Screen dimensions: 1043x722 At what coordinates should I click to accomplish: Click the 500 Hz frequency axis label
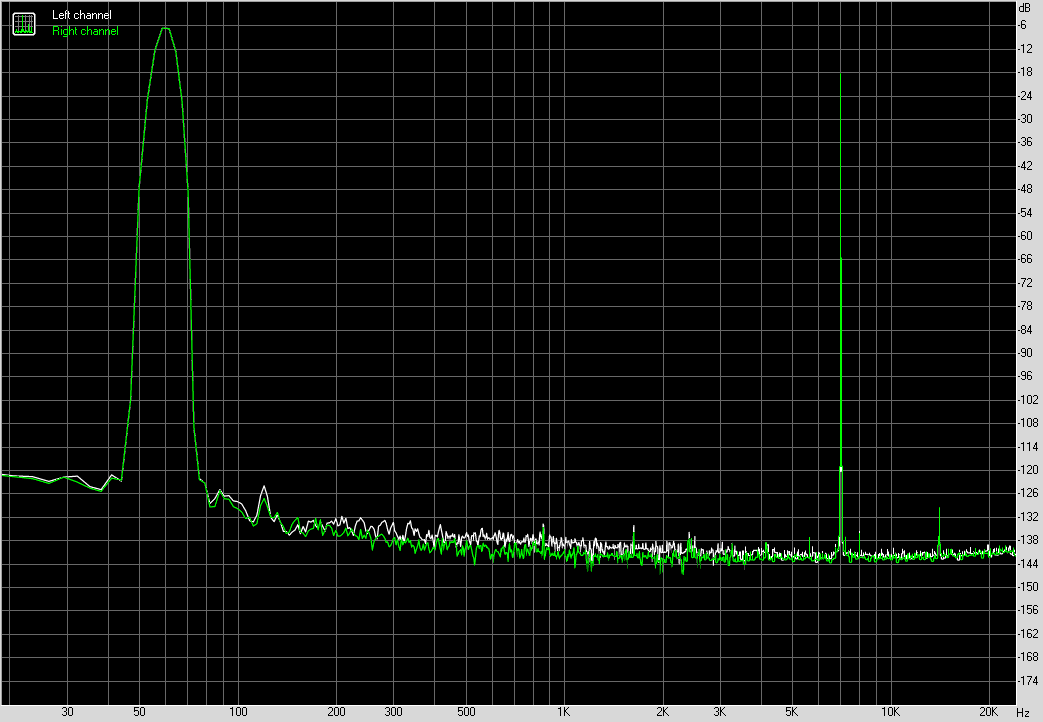pos(466,712)
